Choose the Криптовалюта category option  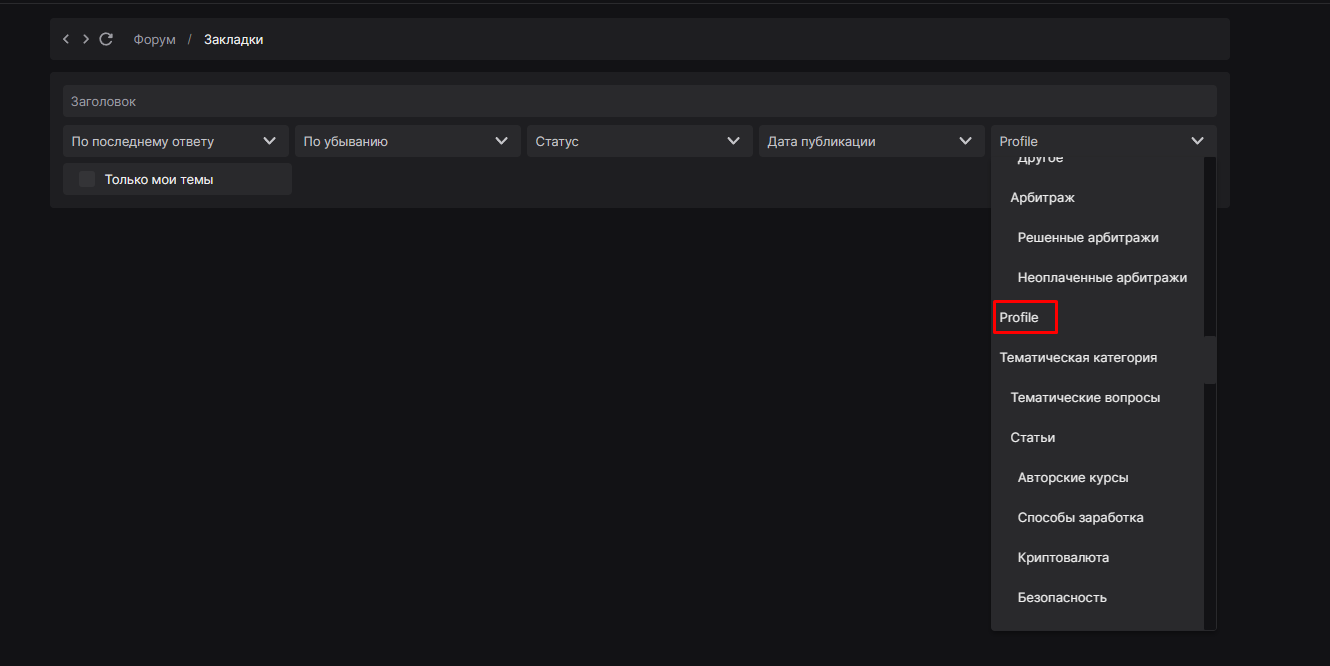click(x=1063, y=558)
